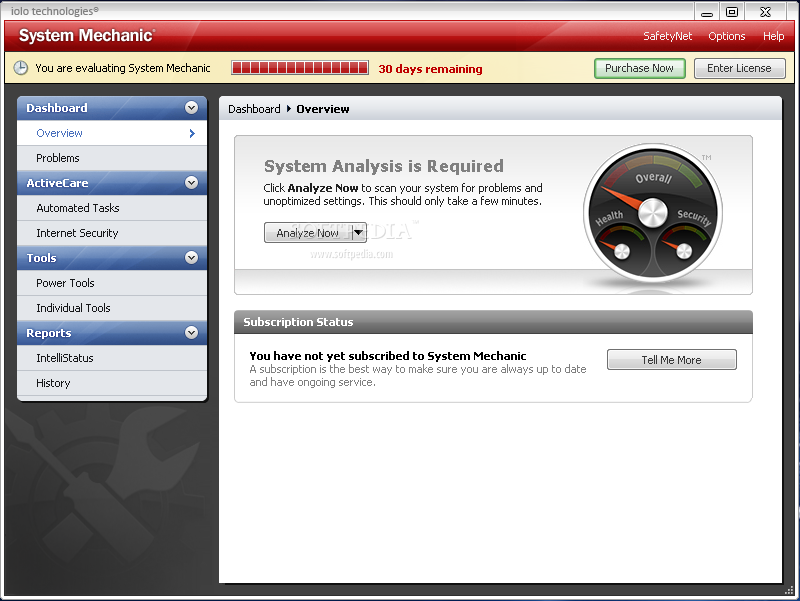The image size is (800, 601).
Task: Click Dashboard in the breadcrumb
Action: tap(254, 109)
